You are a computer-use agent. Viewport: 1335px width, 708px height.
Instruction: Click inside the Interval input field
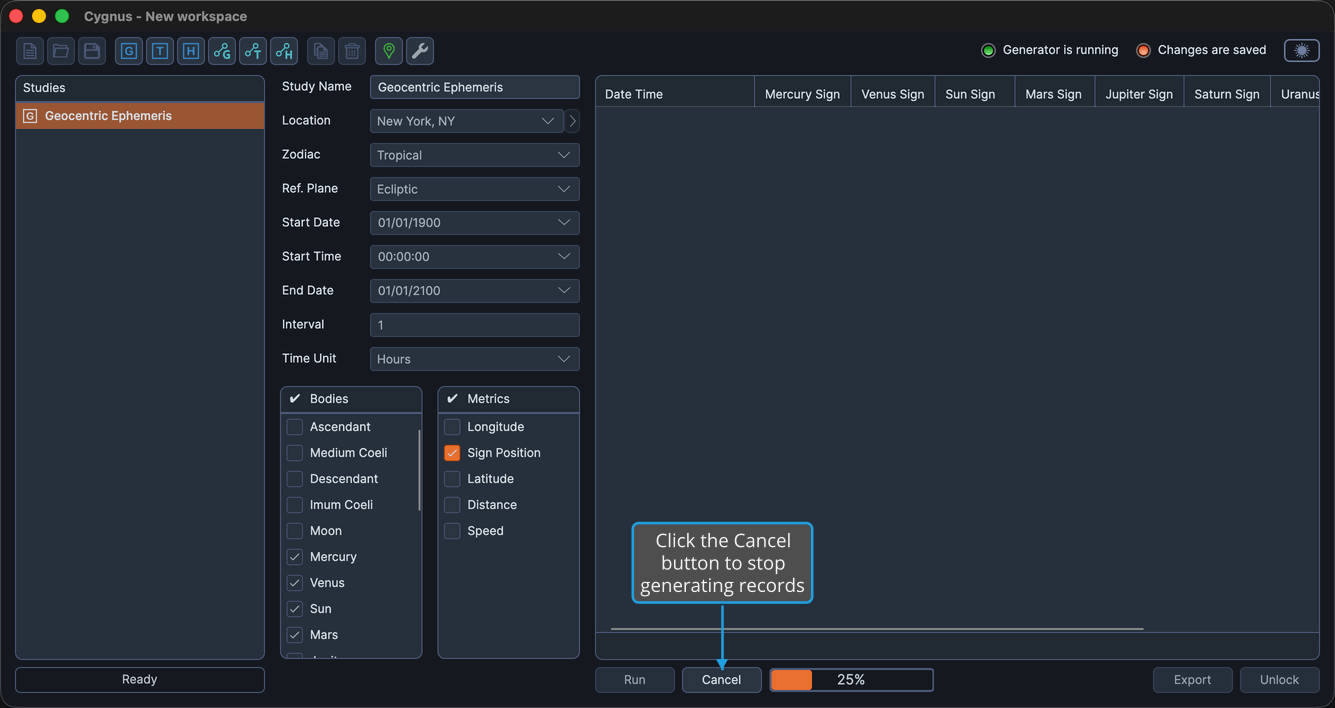[x=475, y=325]
